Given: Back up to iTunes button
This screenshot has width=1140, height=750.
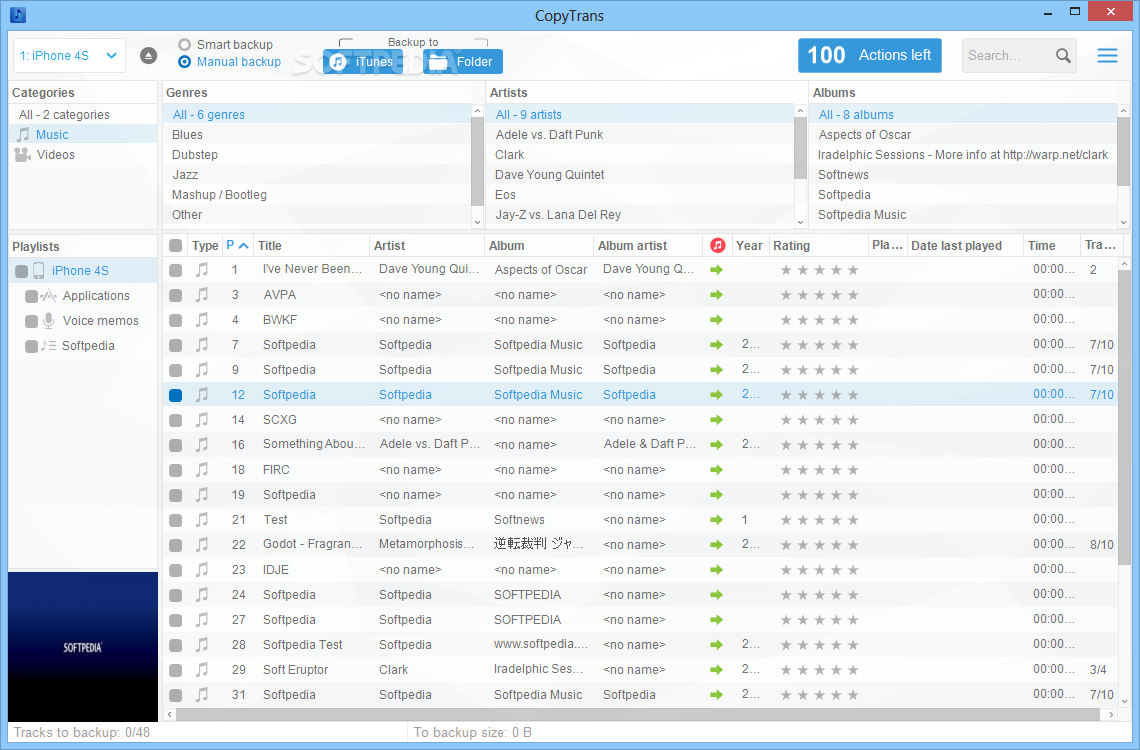Looking at the screenshot, I should (361, 62).
